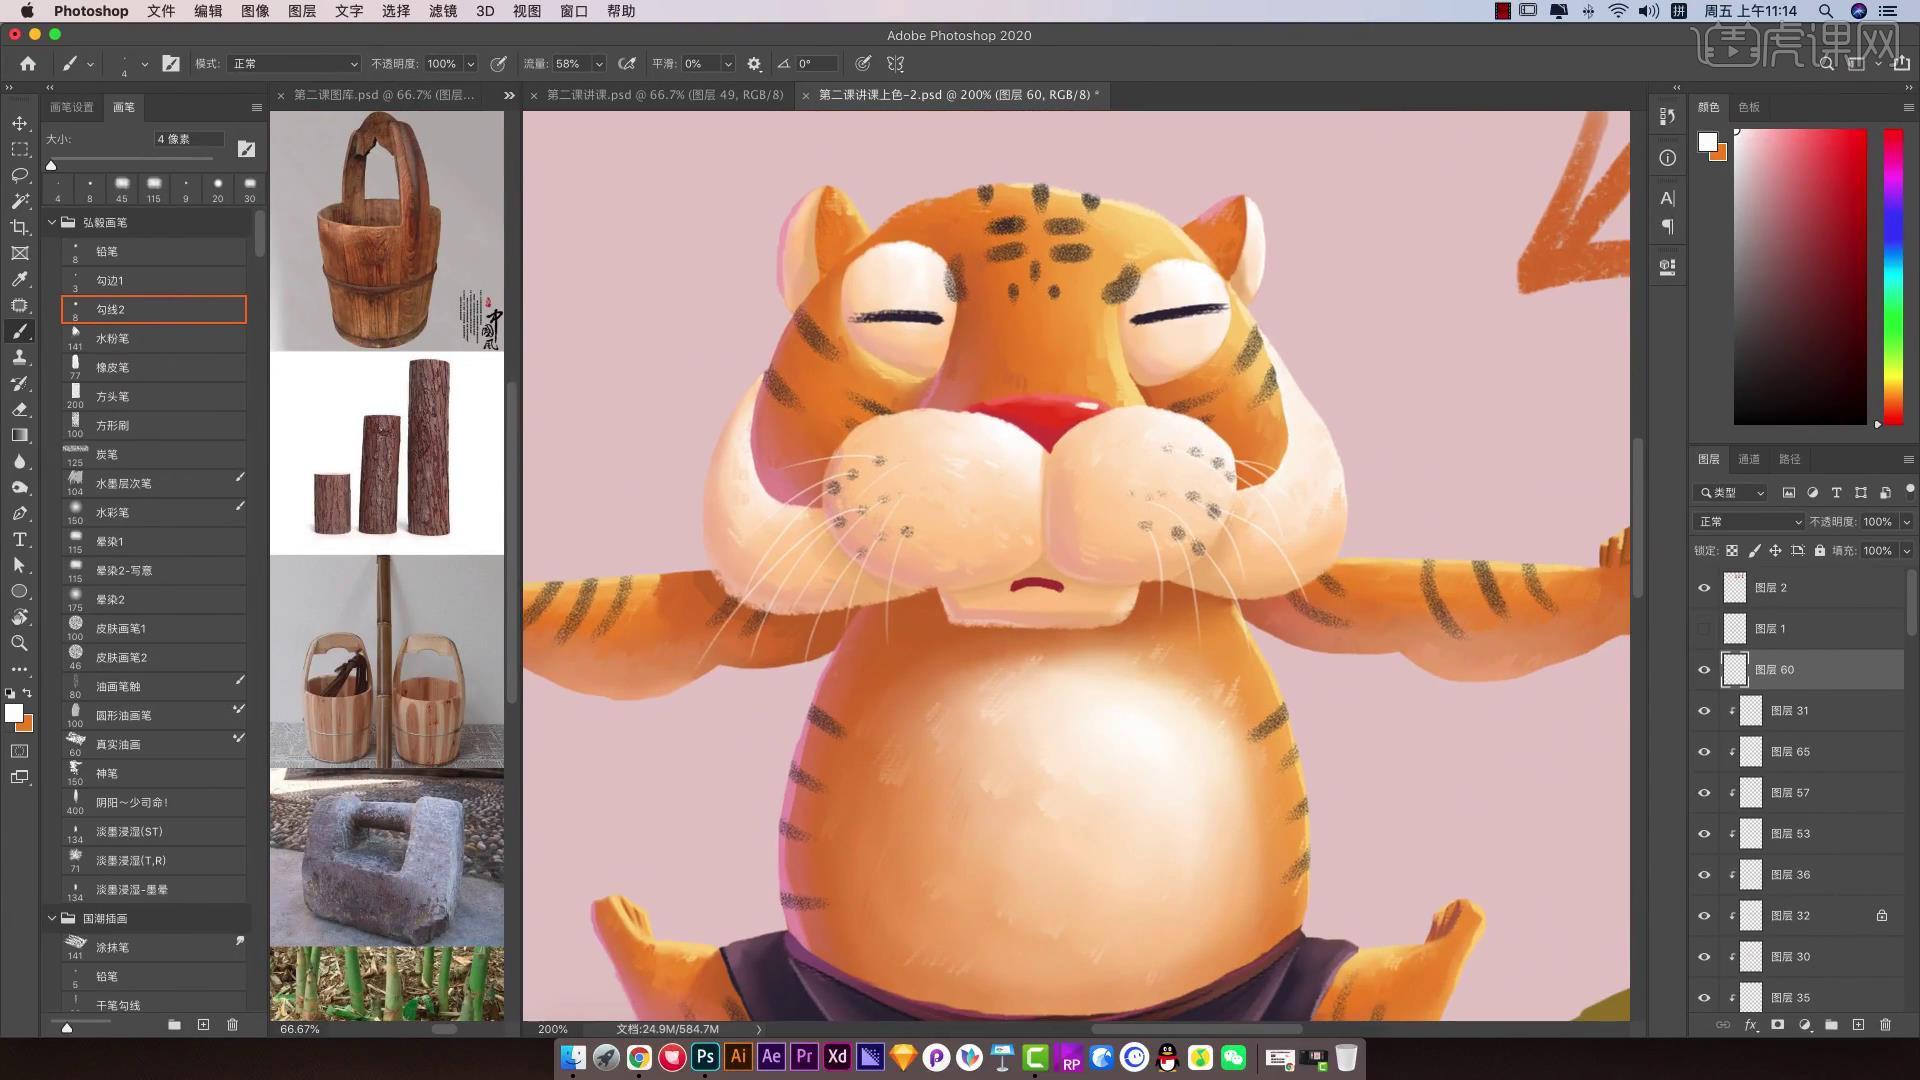This screenshot has height=1080, width=1920.
Task: Toggle symmetry painting butterfly icon
Action: (895, 63)
